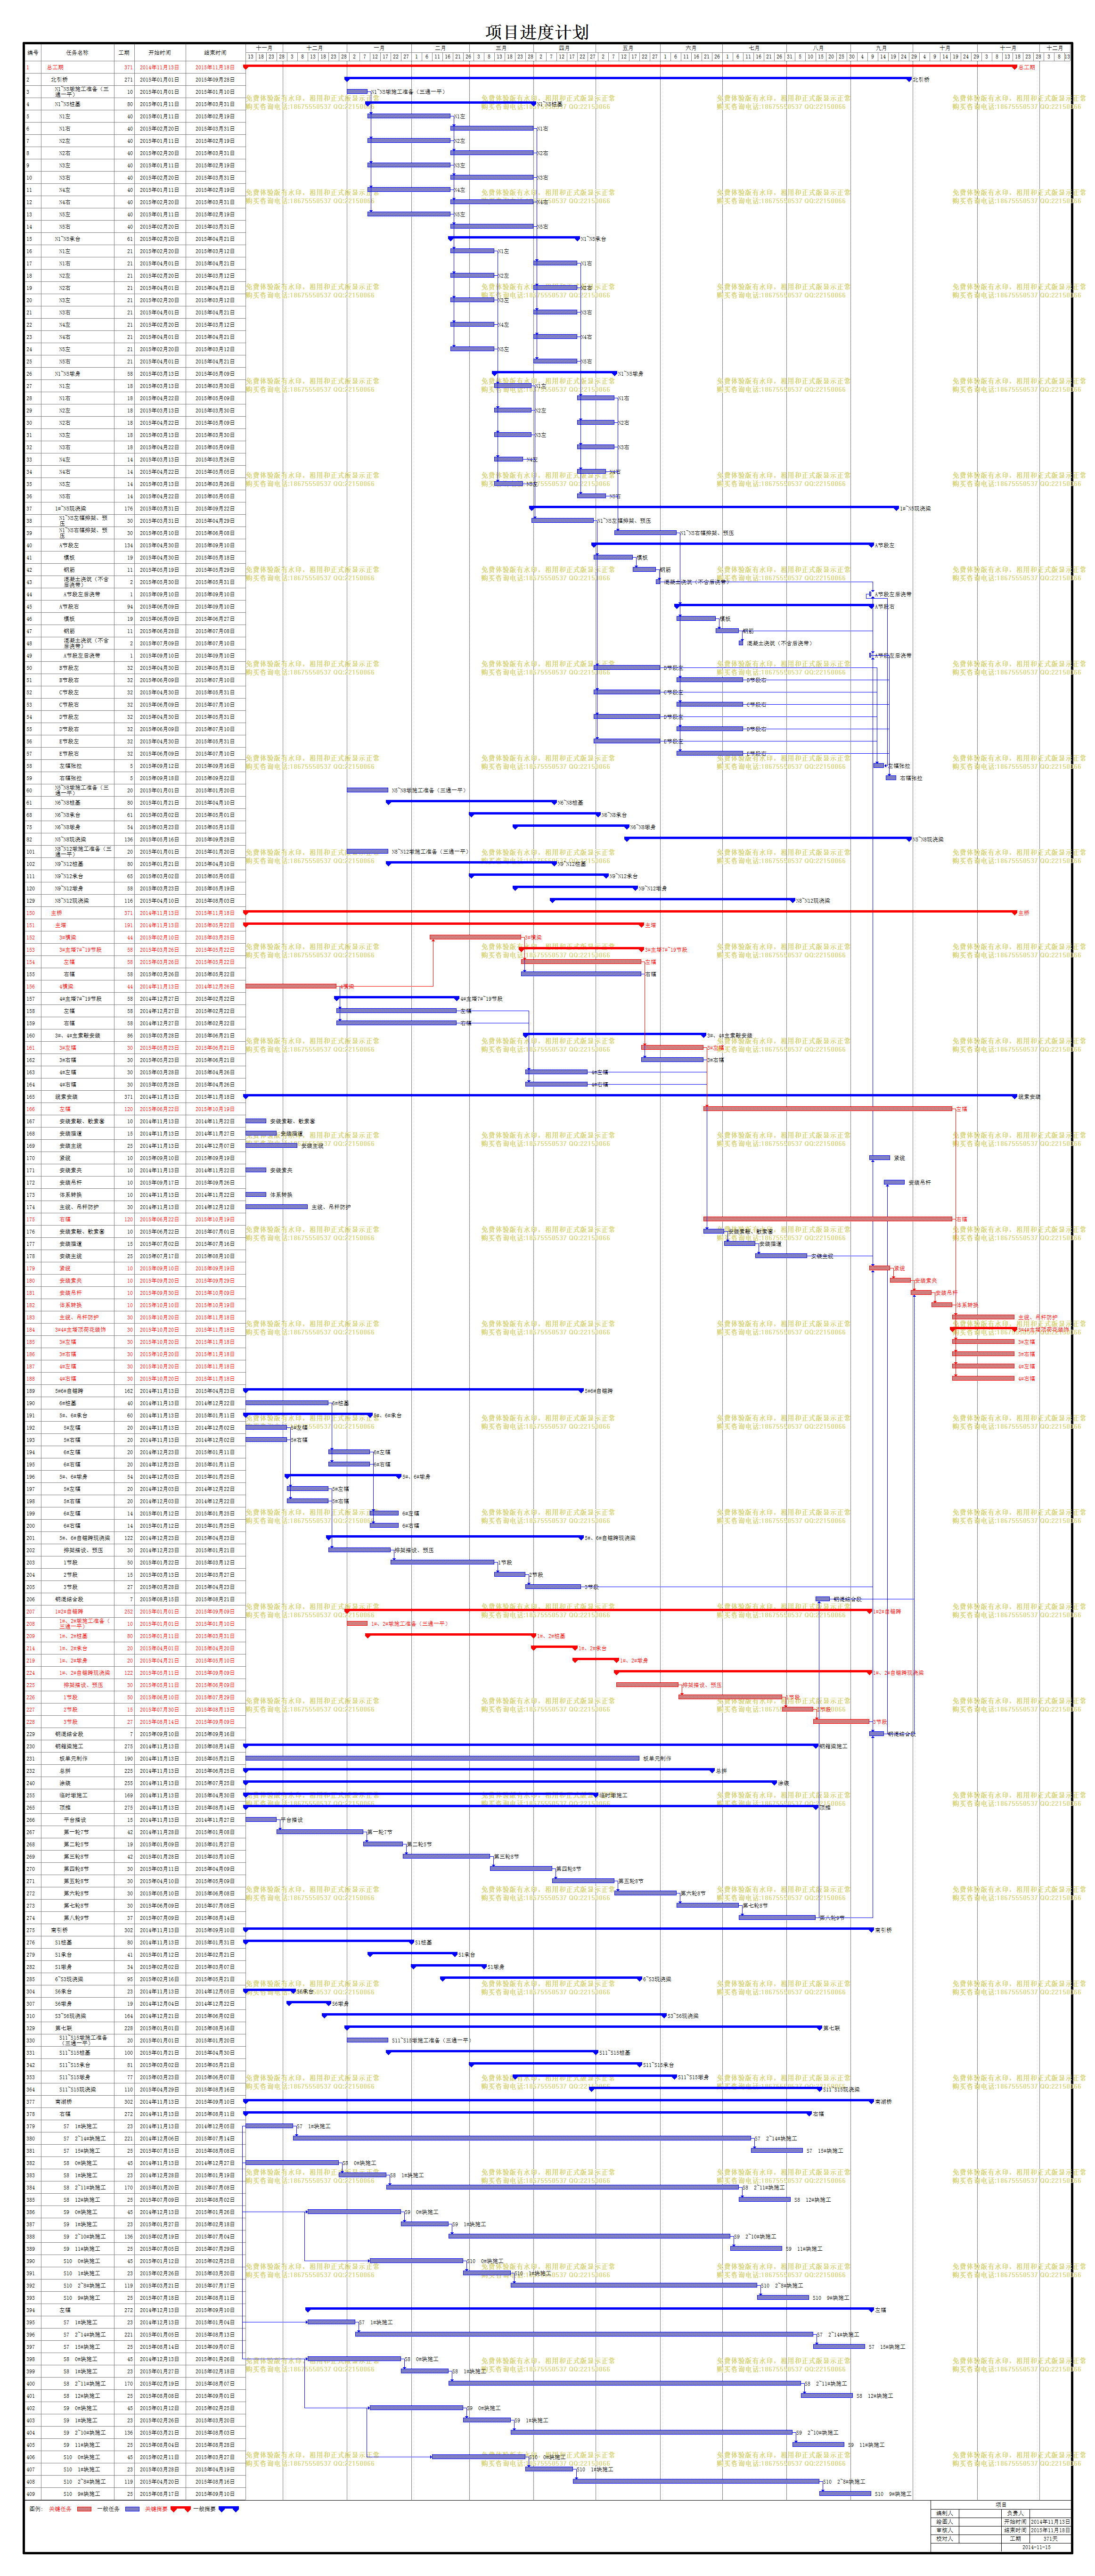Viewport: 1095px width, 2576px height.
Task: Click the 北引桥 label at the blue bar's end
Action: 921,79
